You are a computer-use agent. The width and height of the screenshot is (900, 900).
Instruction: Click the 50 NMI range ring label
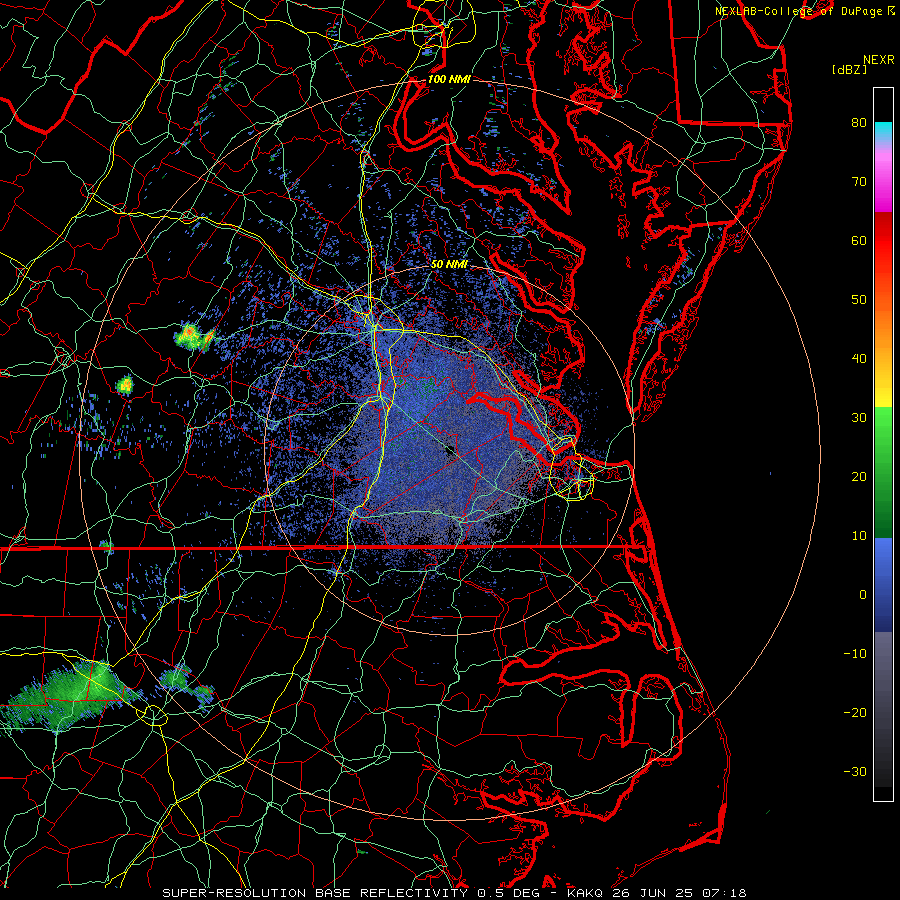pyautogui.click(x=449, y=265)
